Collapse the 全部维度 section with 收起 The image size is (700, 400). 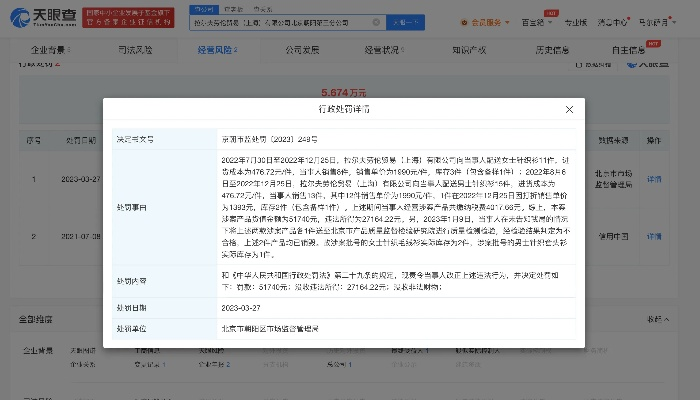click(658, 319)
